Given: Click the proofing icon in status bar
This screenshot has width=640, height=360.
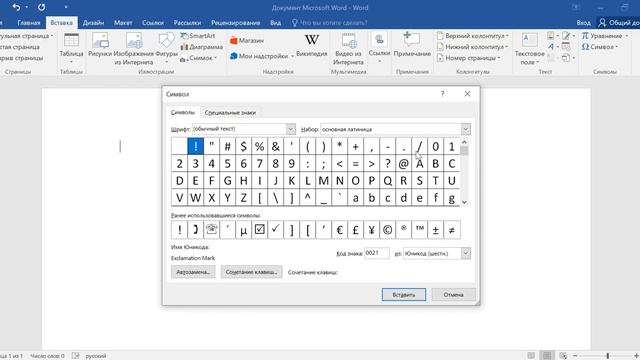Looking at the screenshot, I should (75, 356).
